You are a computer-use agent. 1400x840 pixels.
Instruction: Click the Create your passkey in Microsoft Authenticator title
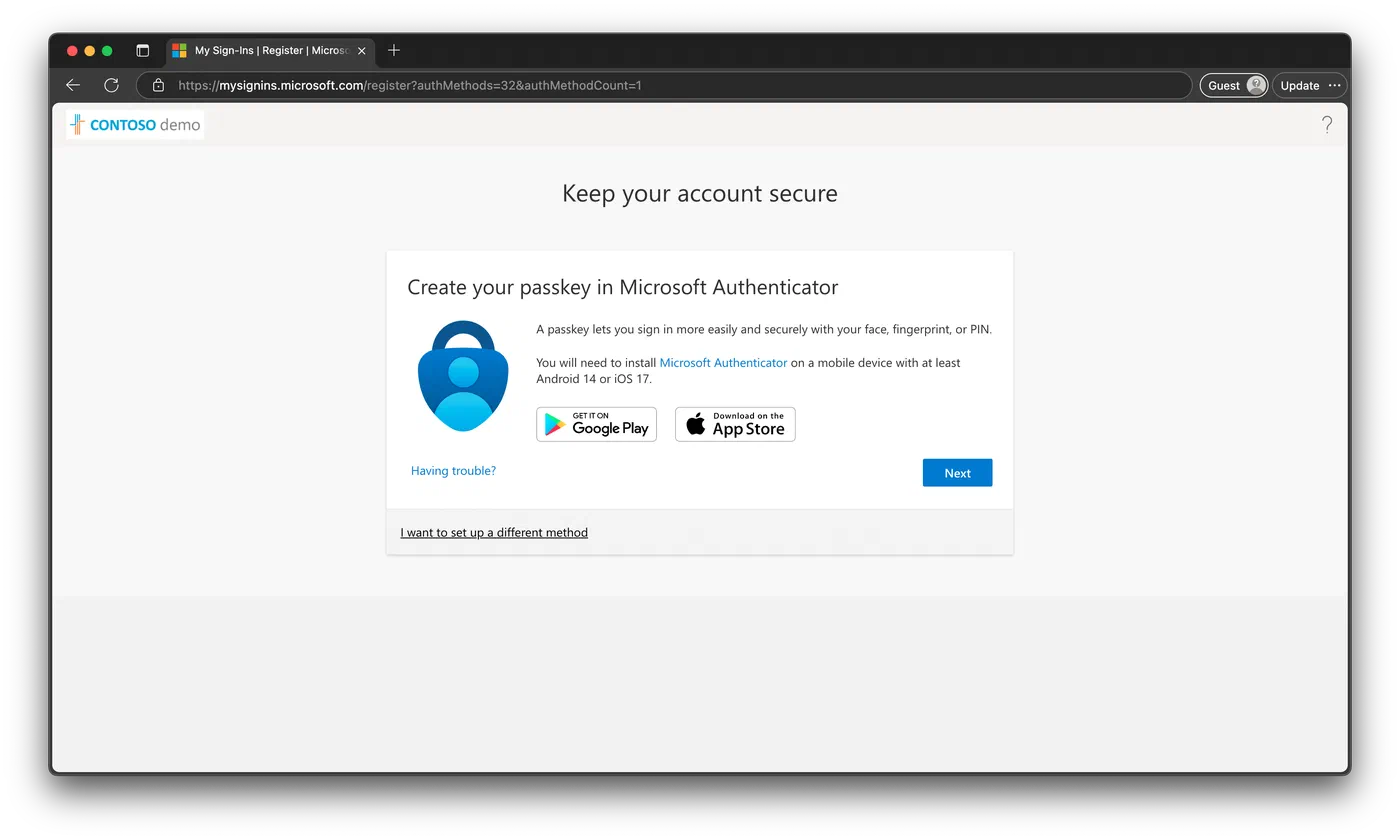(623, 287)
